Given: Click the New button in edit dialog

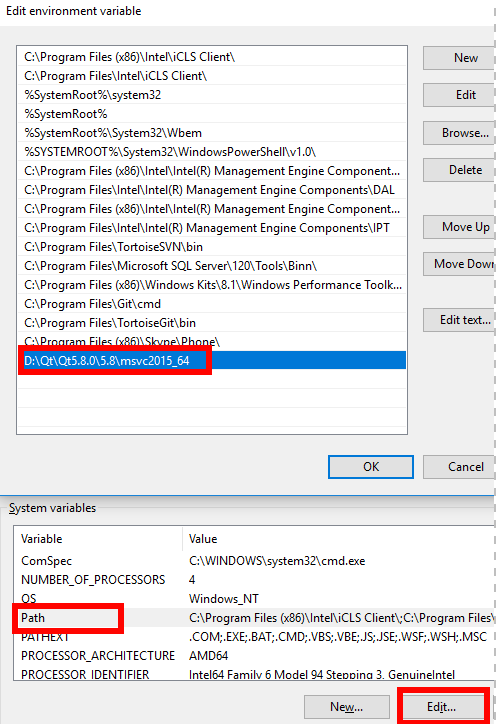Looking at the screenshot, I should 459,58.
